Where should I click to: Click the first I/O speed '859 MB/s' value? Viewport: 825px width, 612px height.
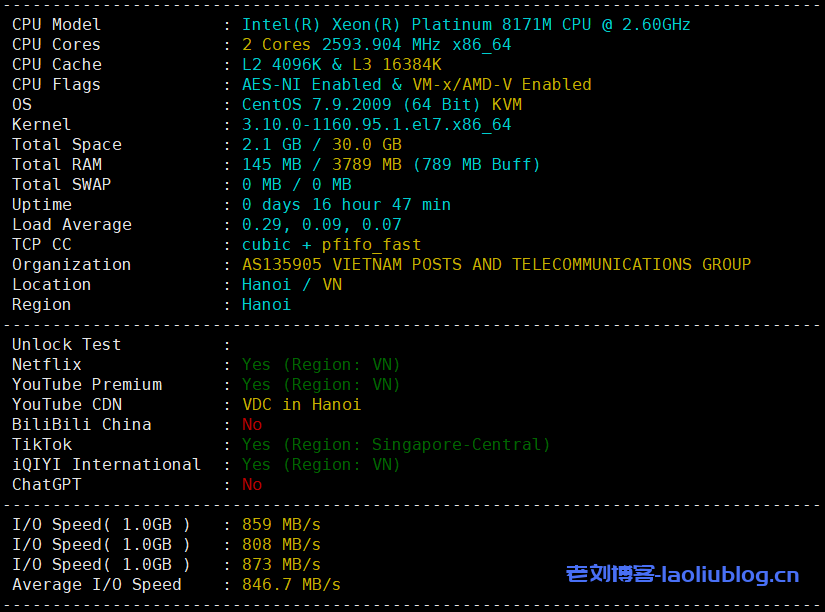click(x=281, y=524)
